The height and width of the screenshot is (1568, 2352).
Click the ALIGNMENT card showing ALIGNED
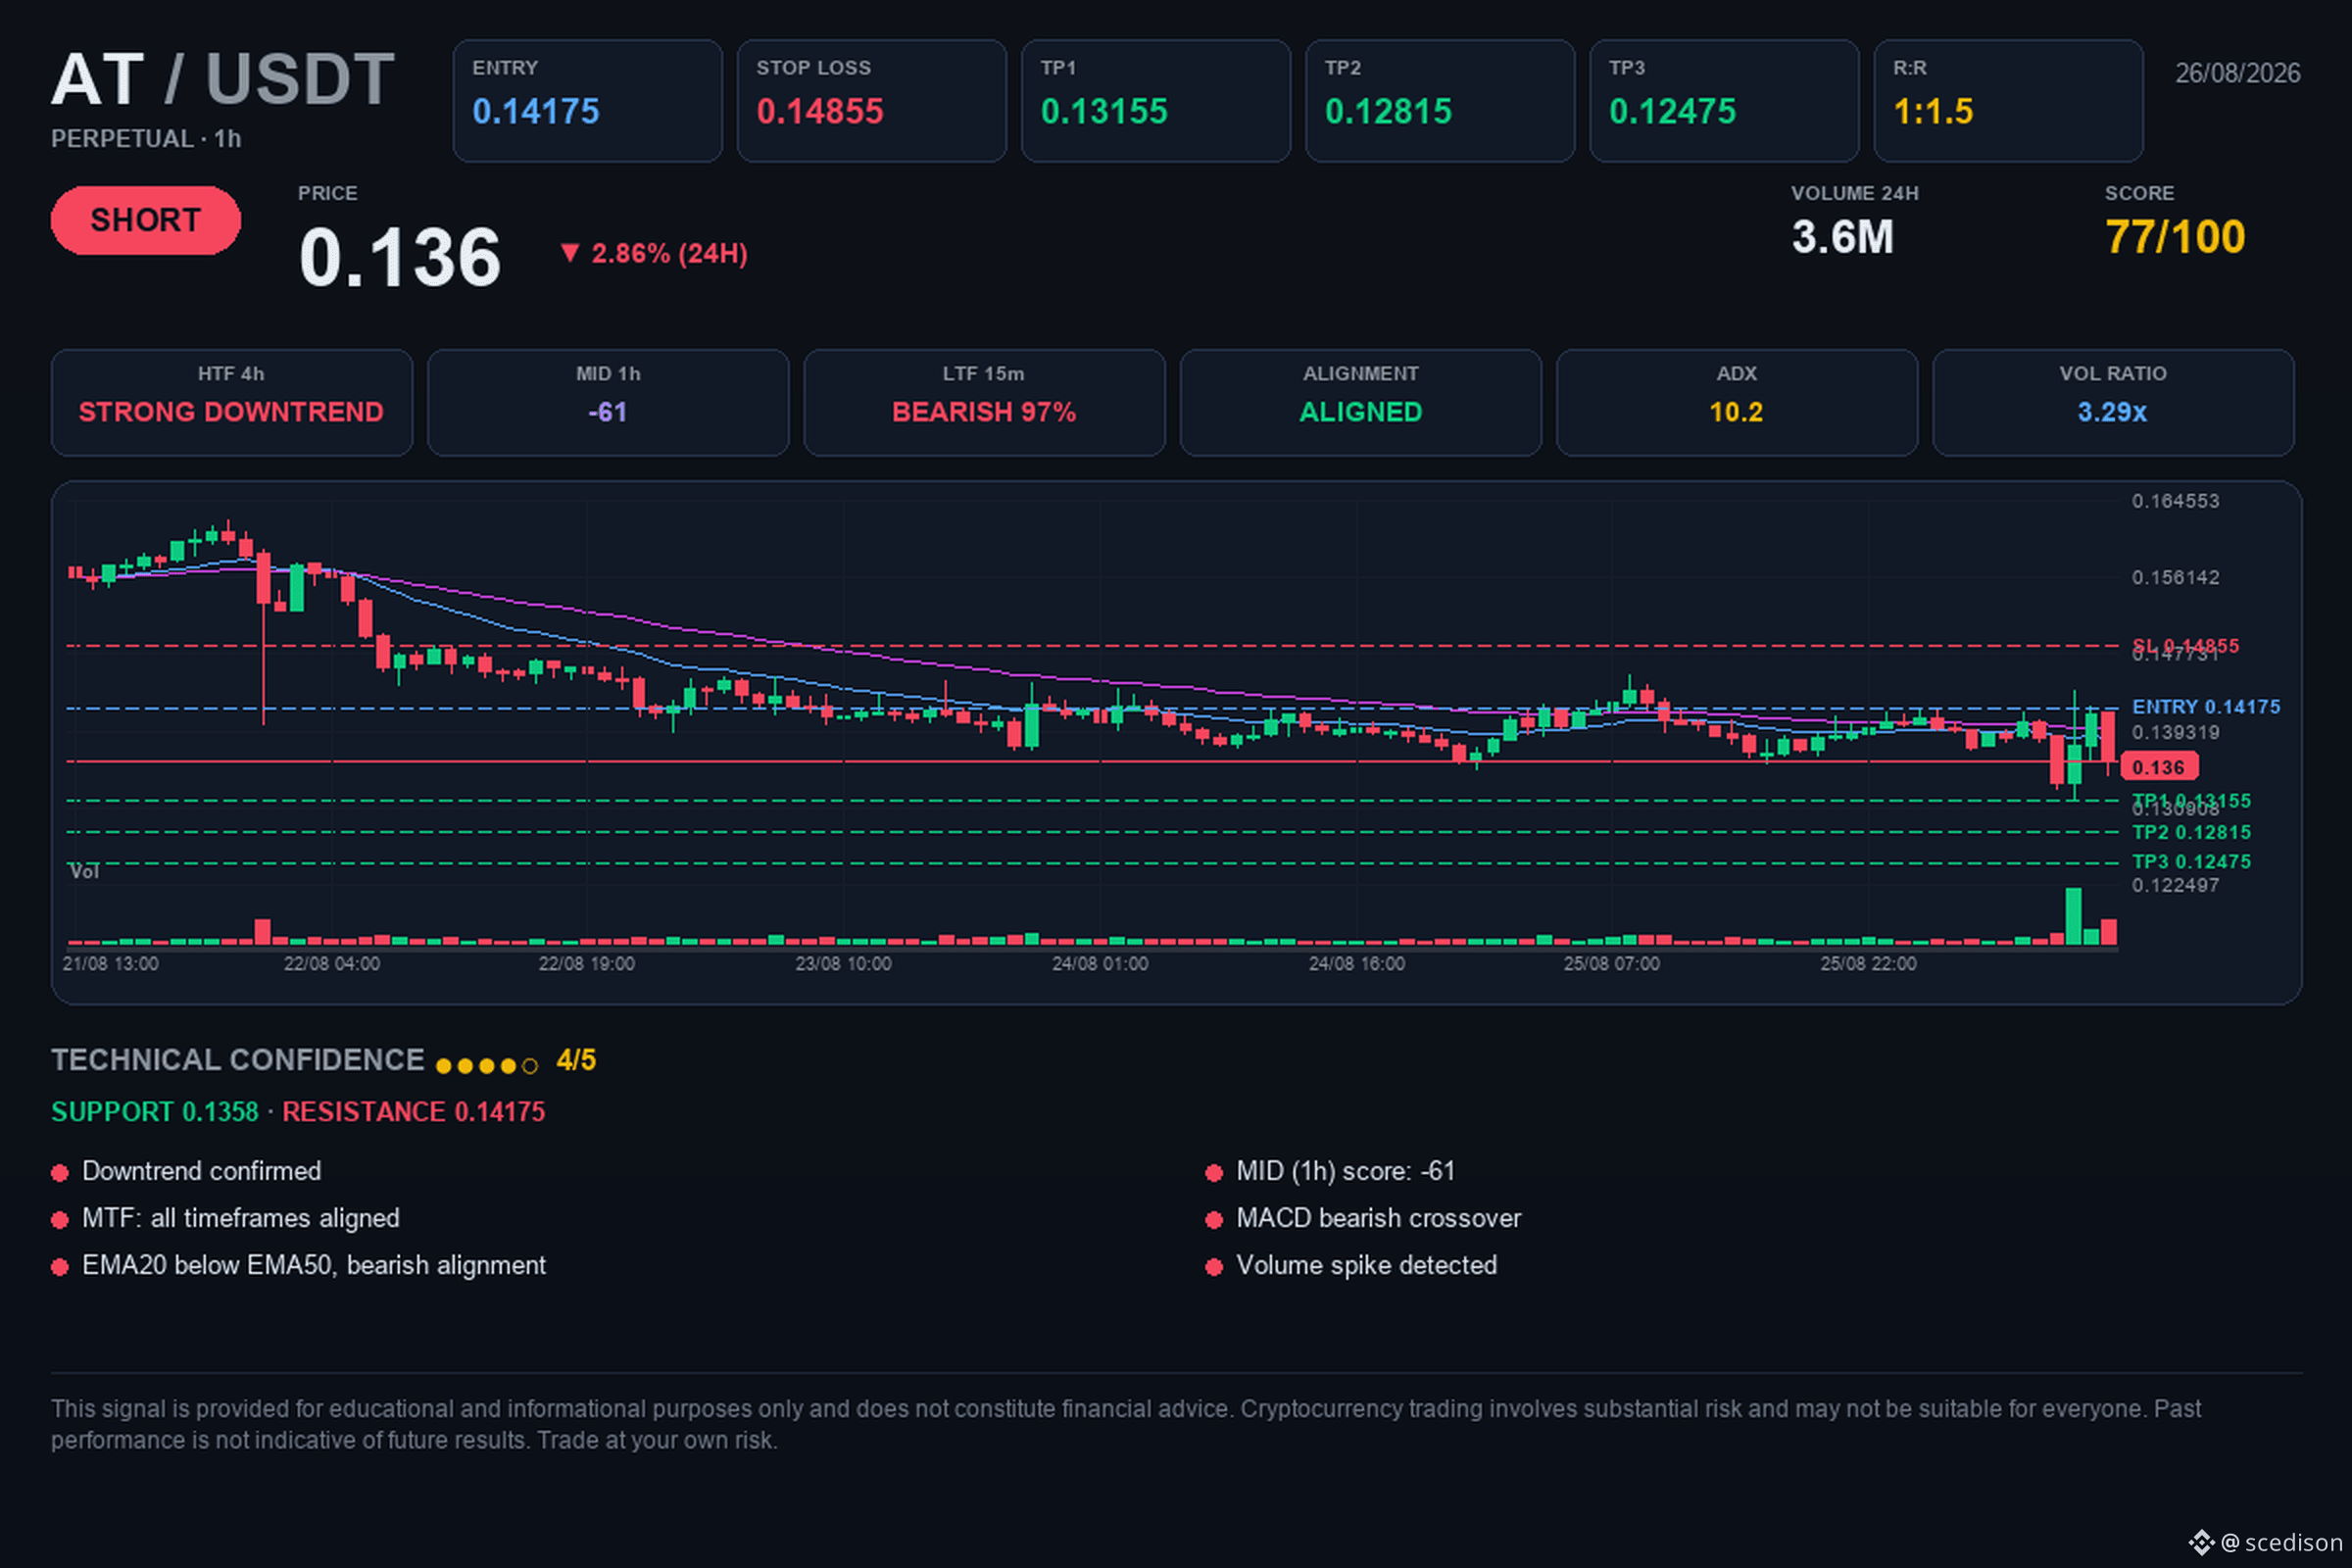coord(1360,402)
